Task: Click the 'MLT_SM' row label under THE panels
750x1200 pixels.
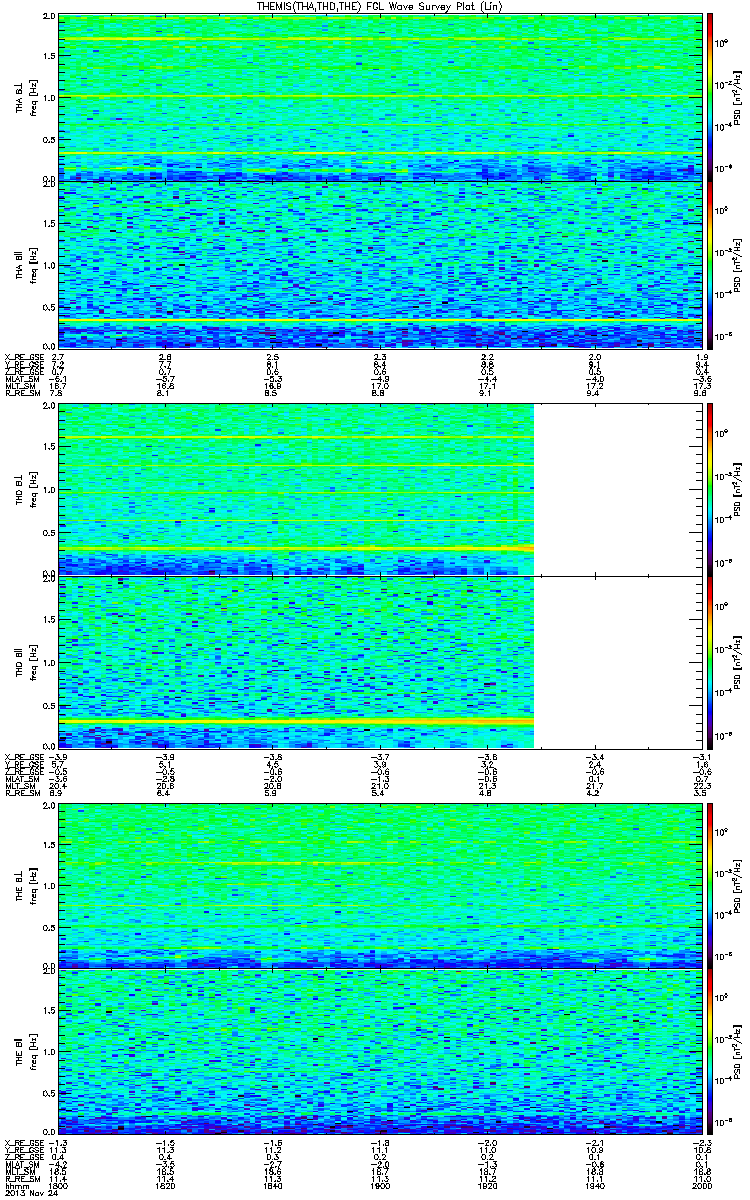Action: pos(19,1172)
